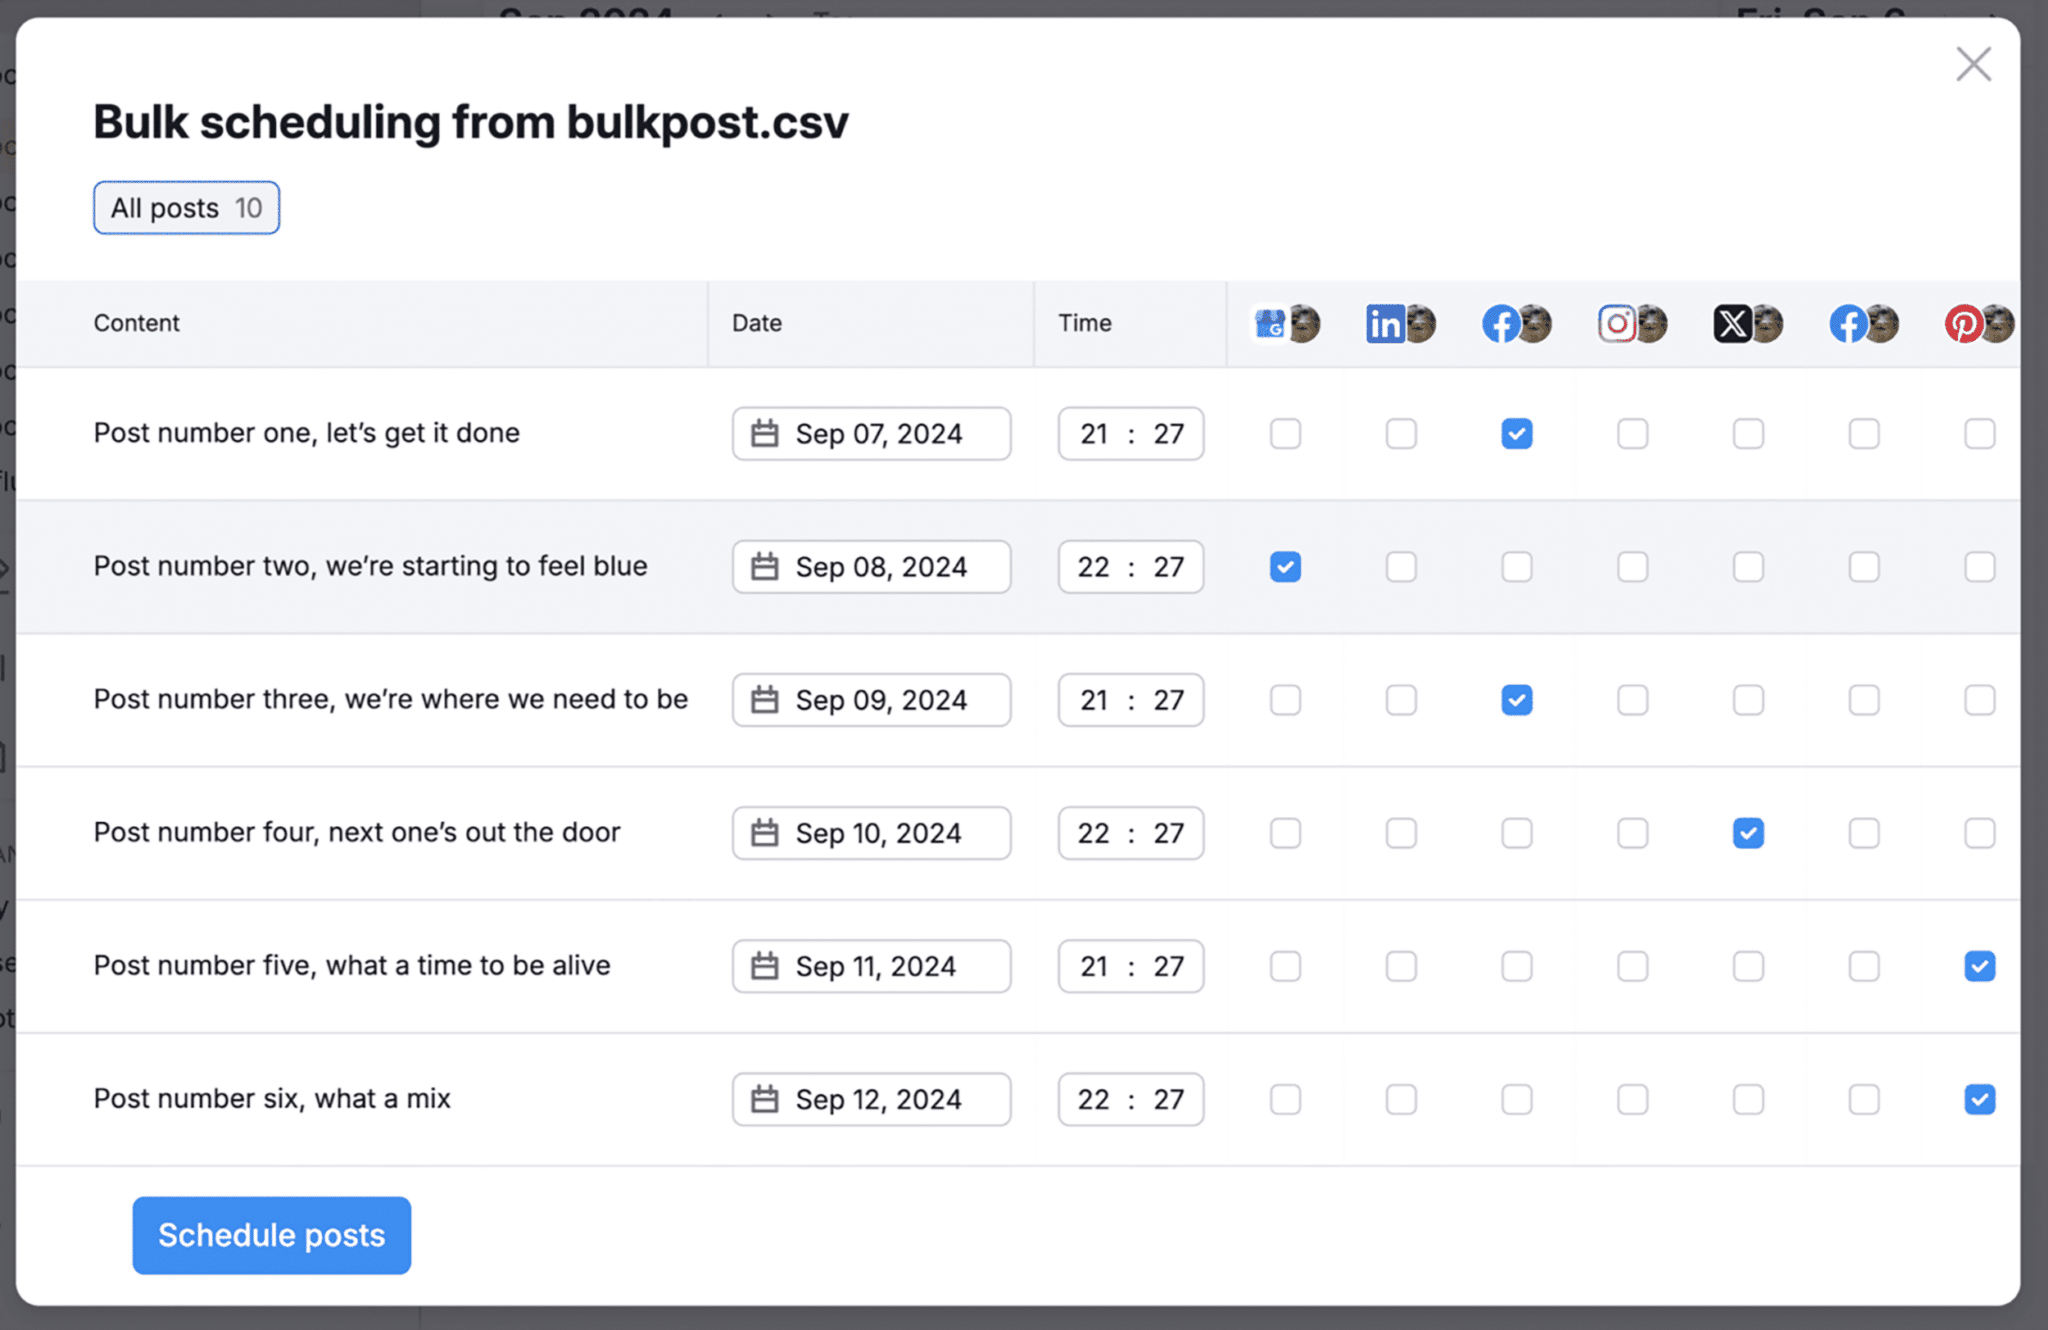Open the Sep 12, 2024 date picker
Viewport: 2048px width, 1330px height.
871,1099
